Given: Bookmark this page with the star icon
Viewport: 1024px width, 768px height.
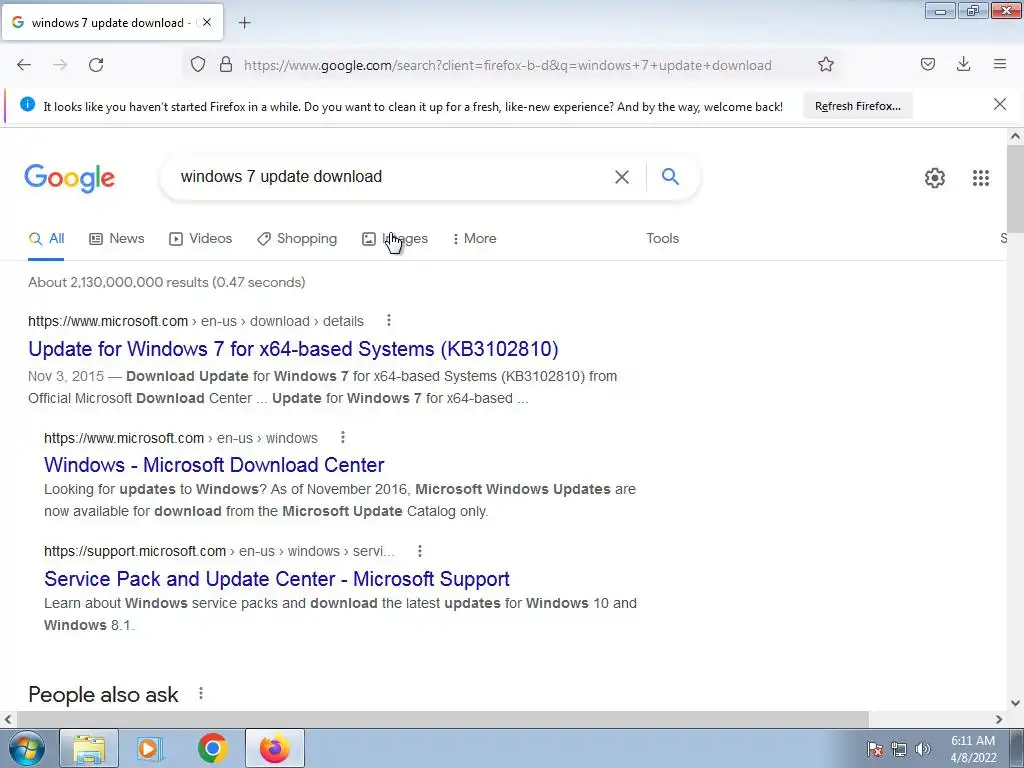Looking at the screenshot, I should [x=826, y=65].
